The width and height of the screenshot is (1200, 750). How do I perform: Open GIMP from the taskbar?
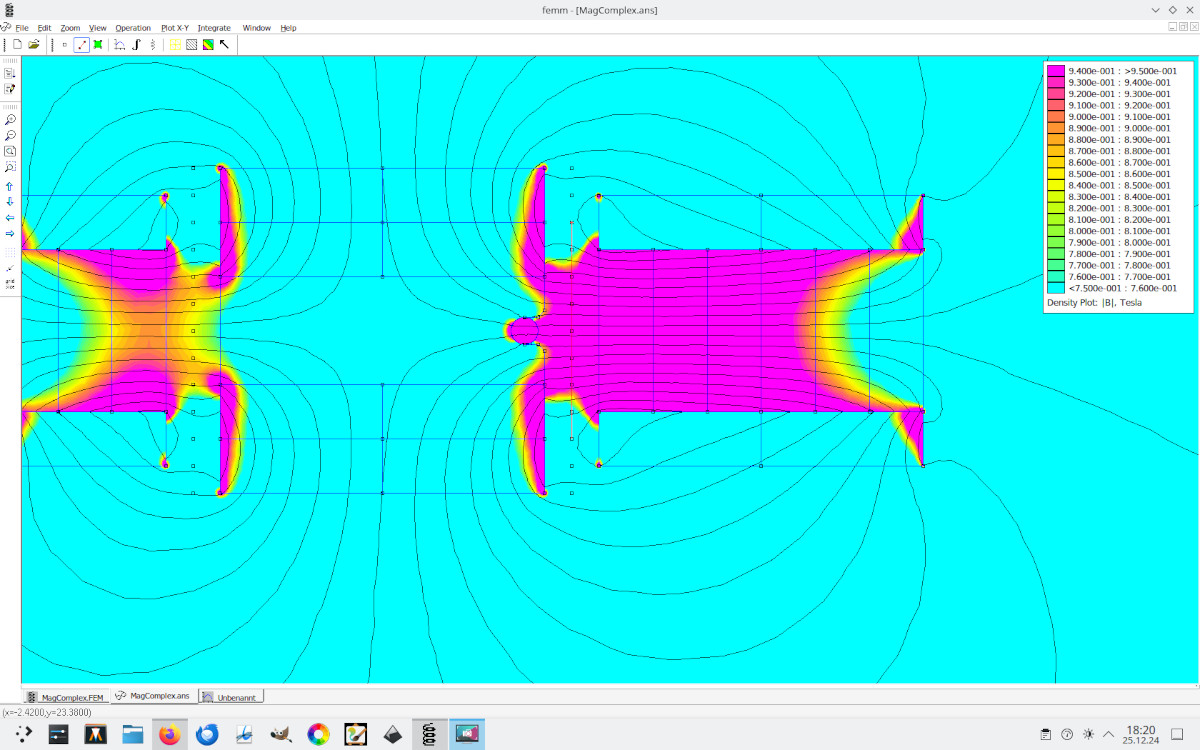pyautogui.click(x=281, y=735)
